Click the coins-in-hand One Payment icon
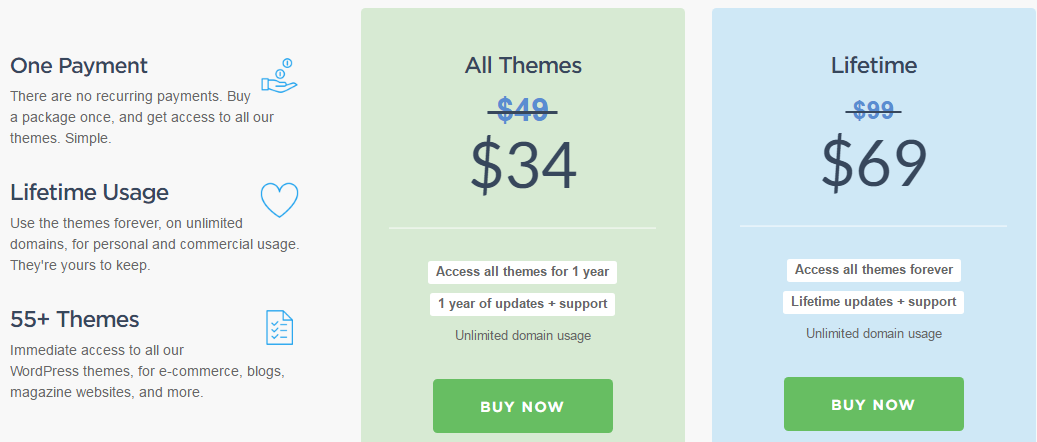This screenshot has height=442, width=1037. 279,75
